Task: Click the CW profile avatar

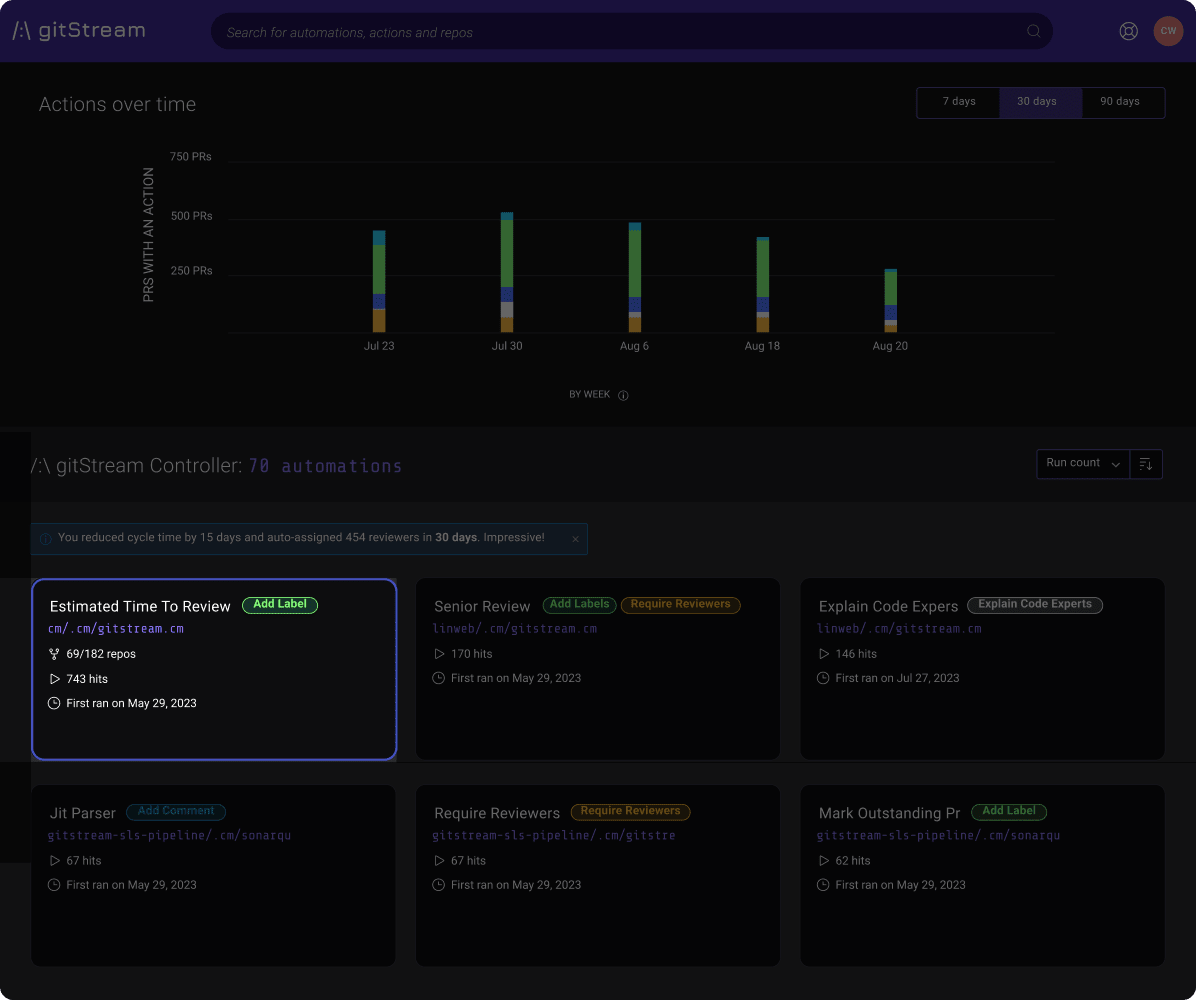Action: click(1168, 31)
